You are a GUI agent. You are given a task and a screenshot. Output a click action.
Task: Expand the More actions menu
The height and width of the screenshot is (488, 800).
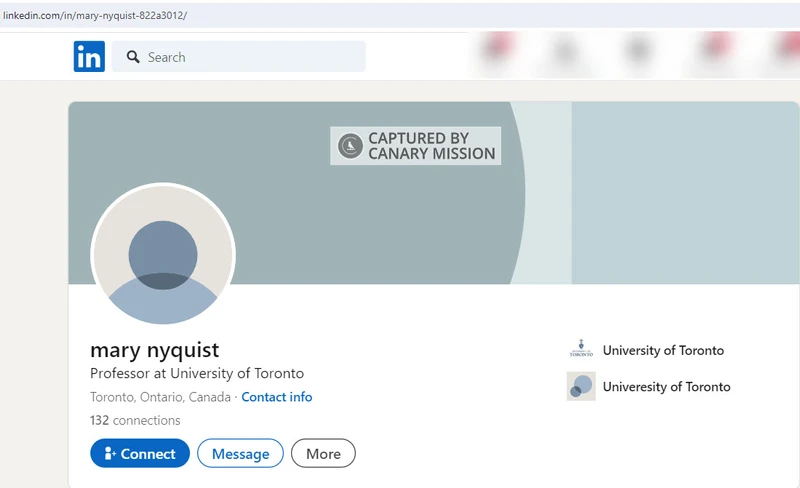[323, 453]
